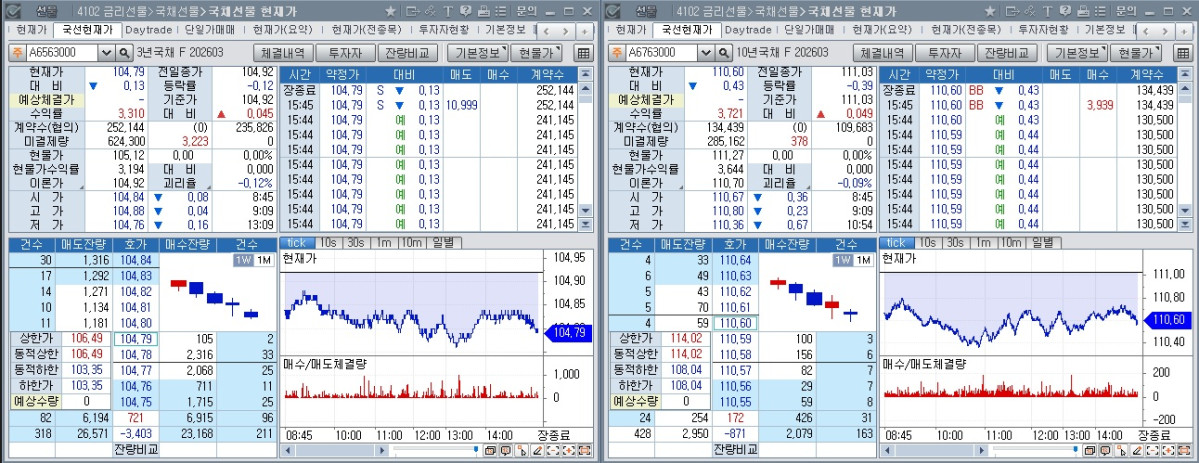
Task: Click 잔량비교 label below left order book
Action: click(135, 448)
